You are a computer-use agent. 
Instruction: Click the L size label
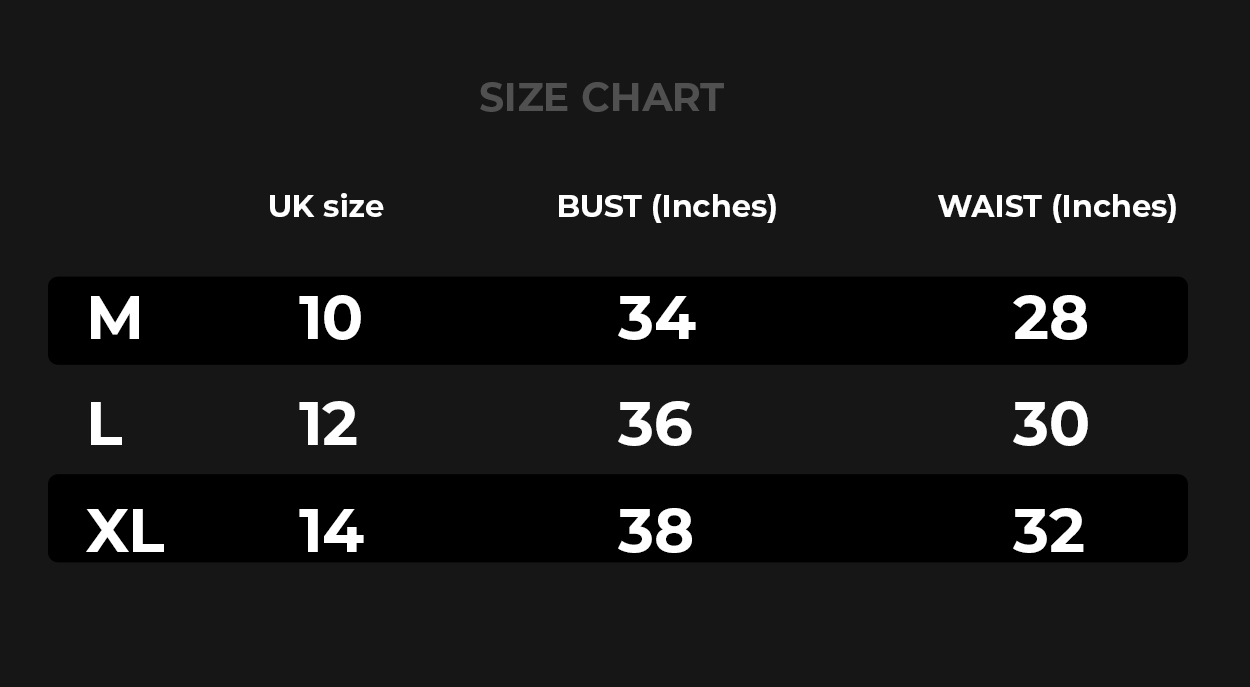point(105,425)
